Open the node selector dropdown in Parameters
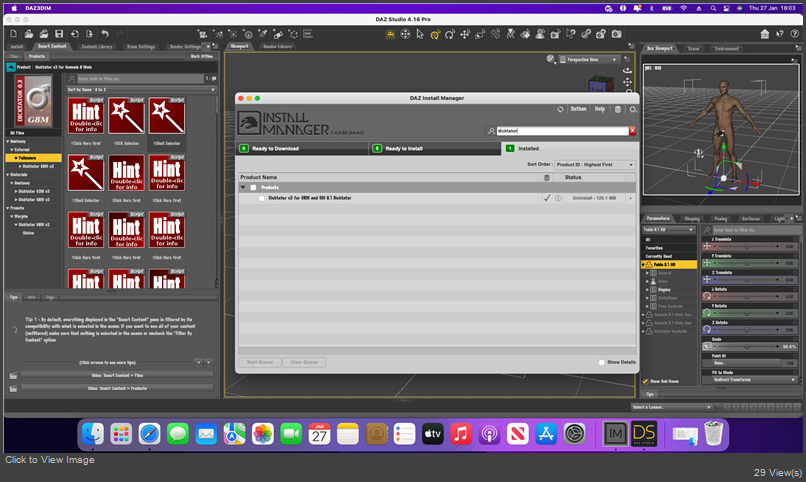 669,229
